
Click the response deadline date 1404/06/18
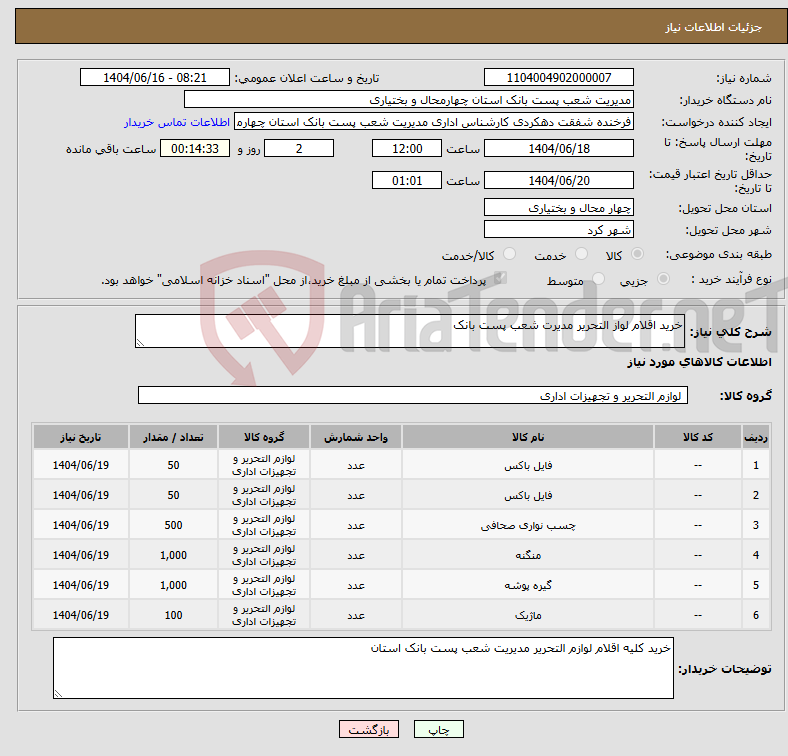[558, 148]
